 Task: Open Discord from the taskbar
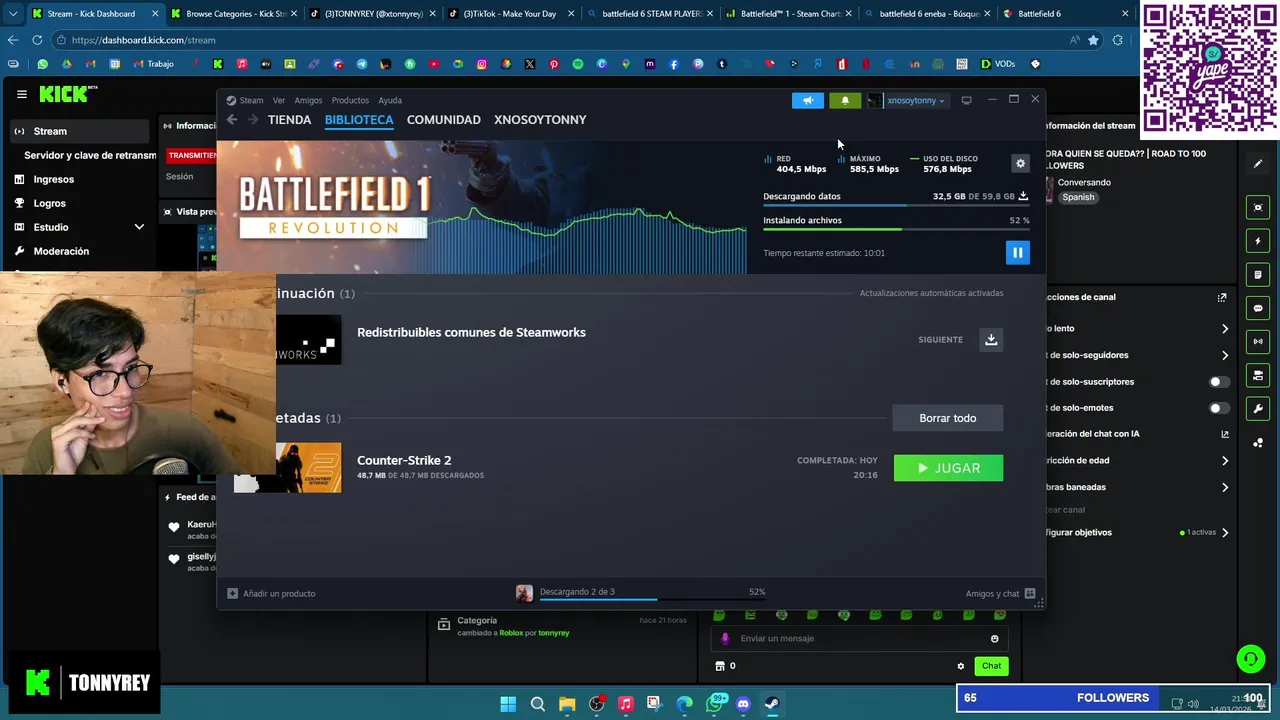tap(743, 704)
